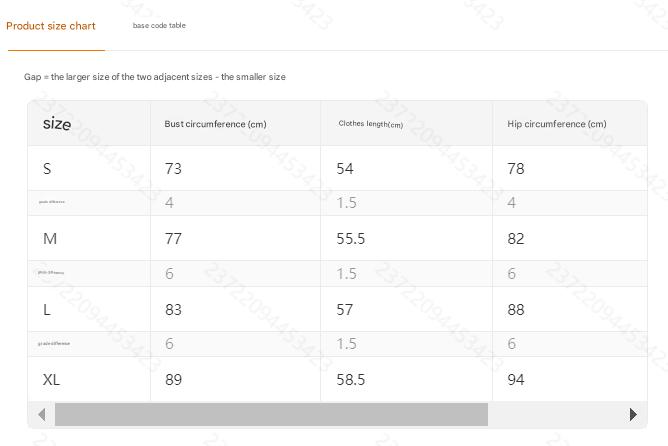Viewport: 668px width, 446px height.
Task: Click the Gap explanation text above the table
Action: pos(155,77)
